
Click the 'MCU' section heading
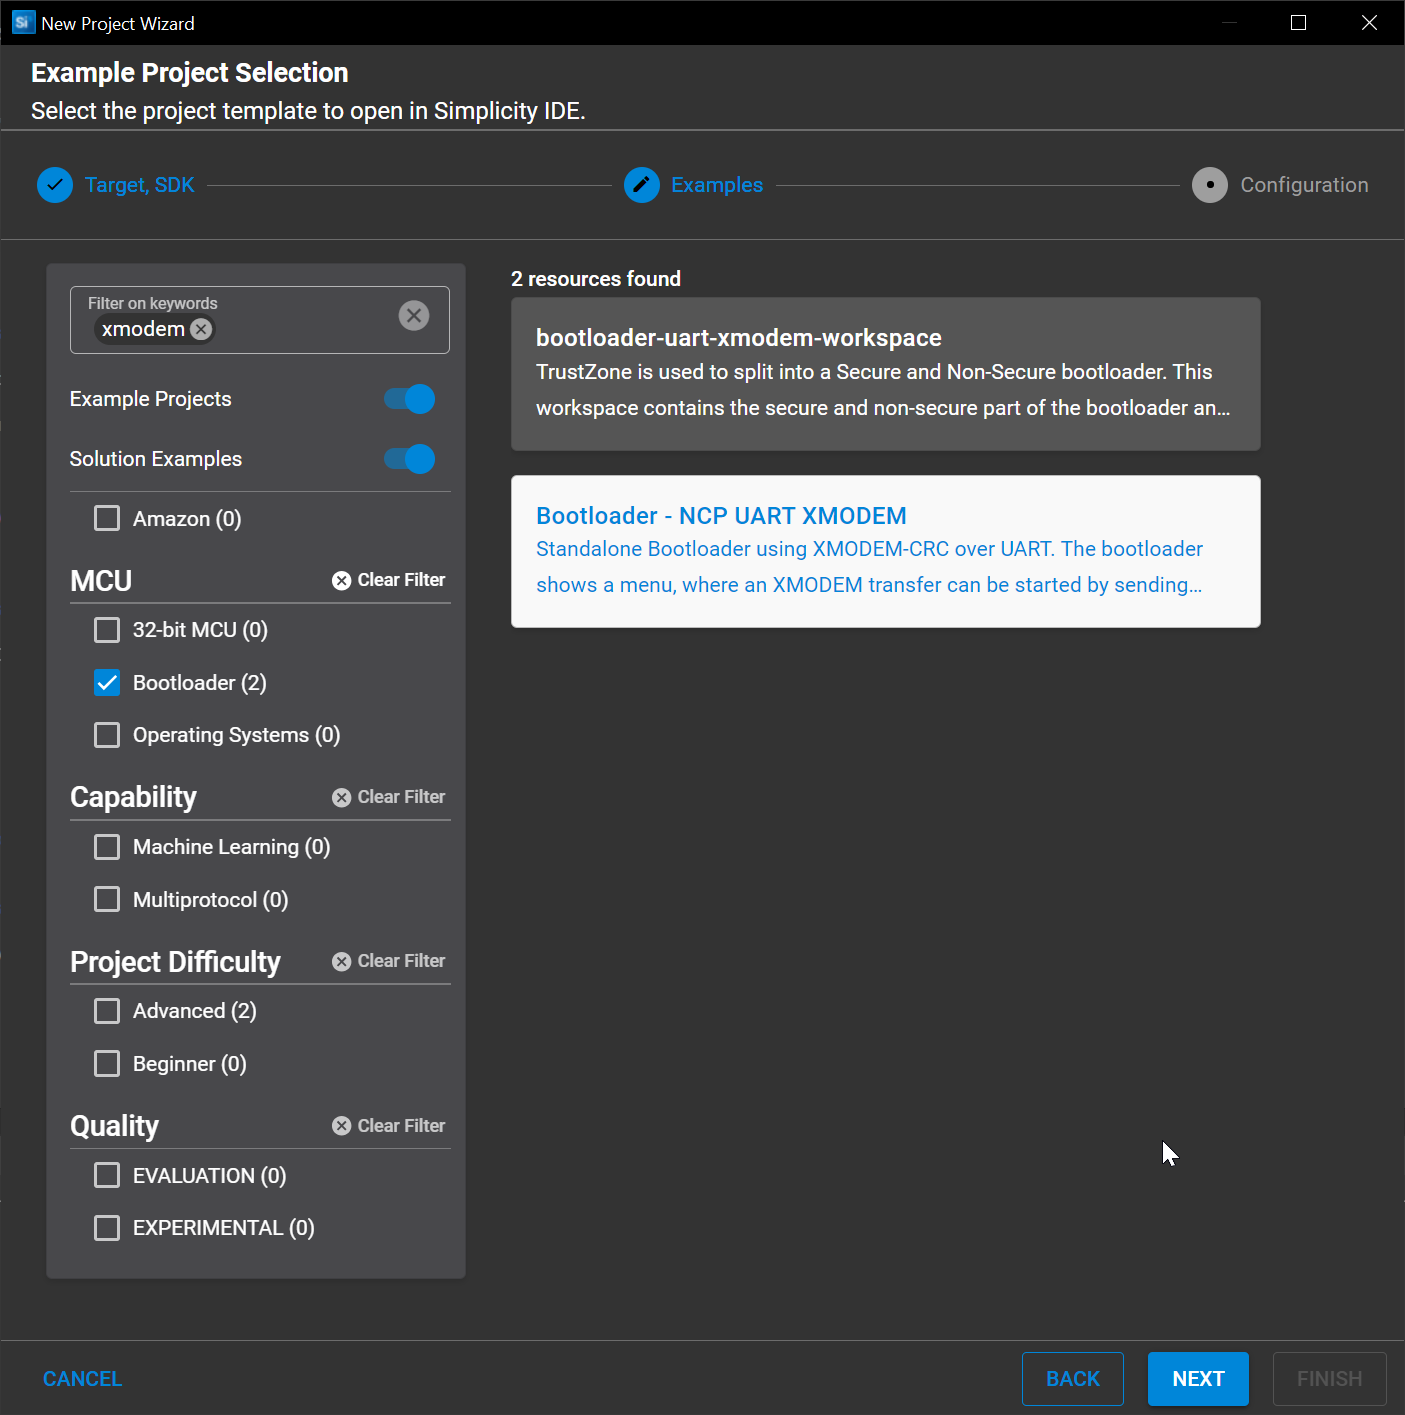tap(101, 581)
